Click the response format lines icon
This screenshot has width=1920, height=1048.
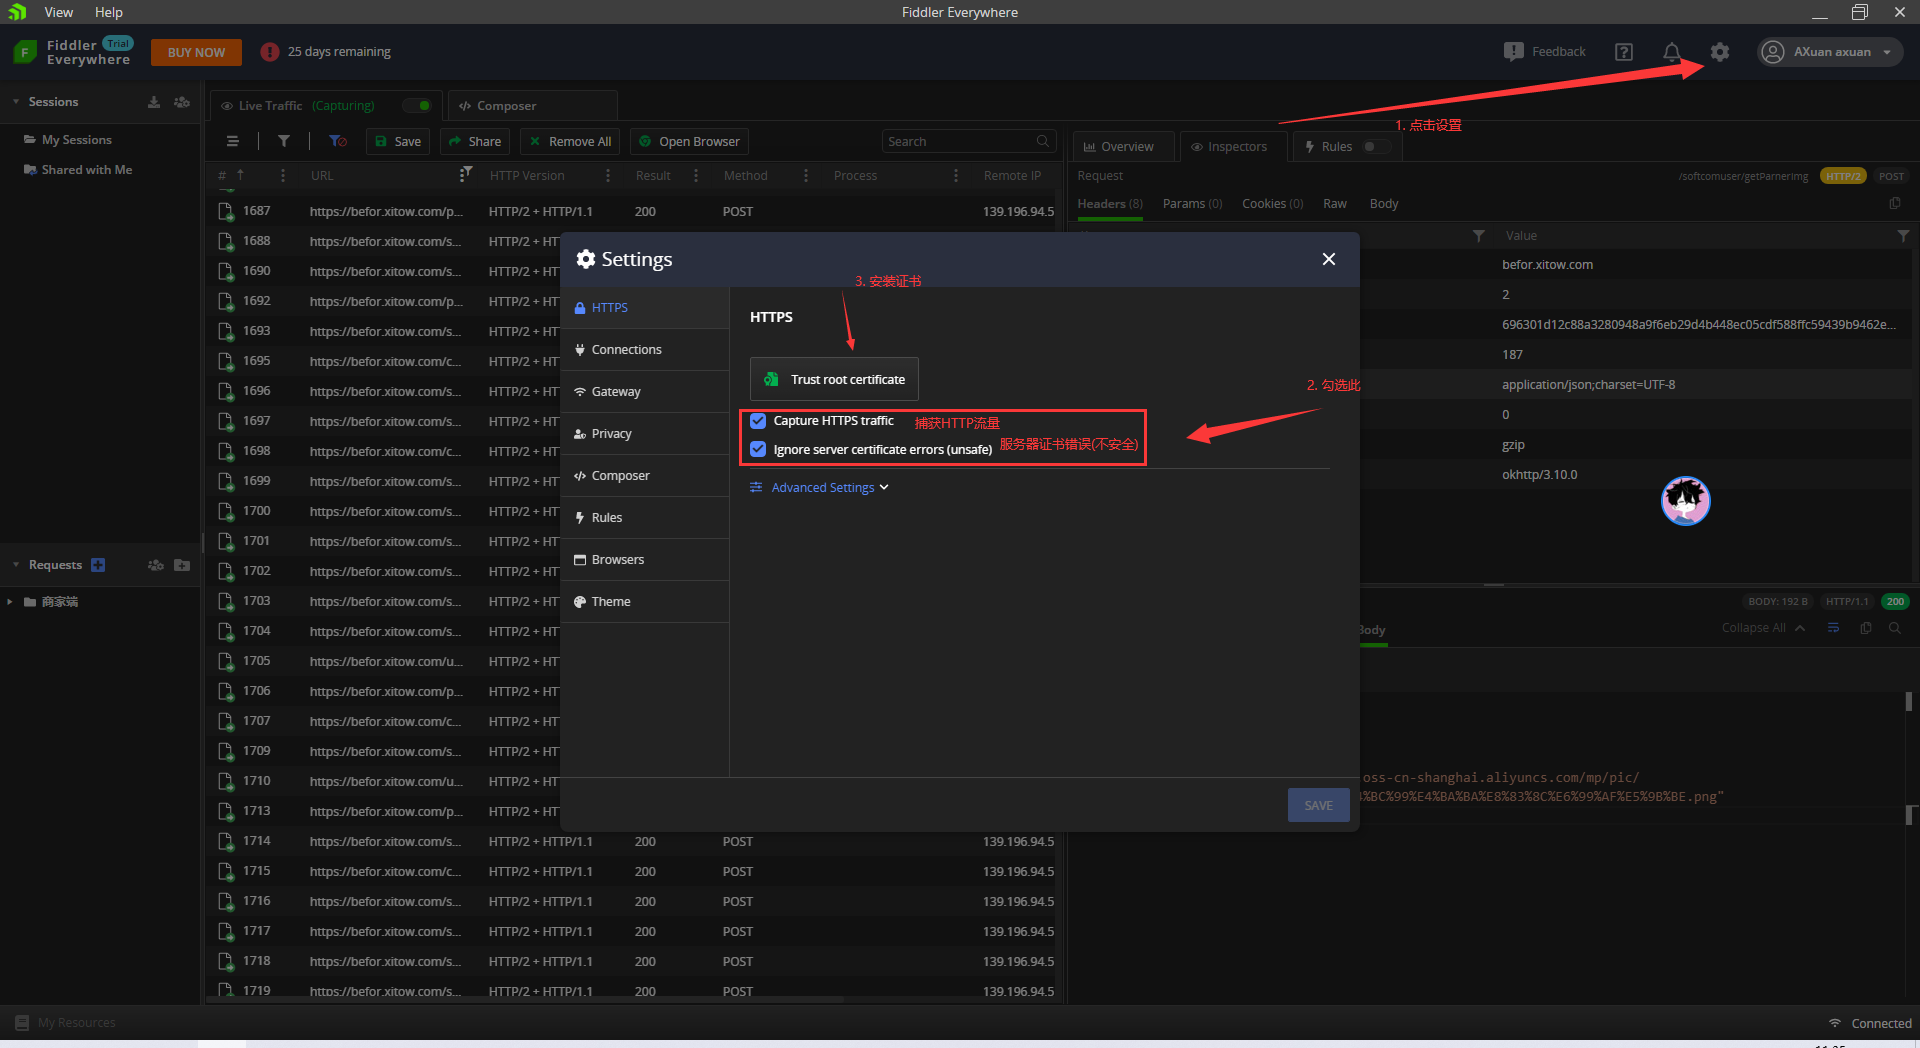pos(1833,628)
